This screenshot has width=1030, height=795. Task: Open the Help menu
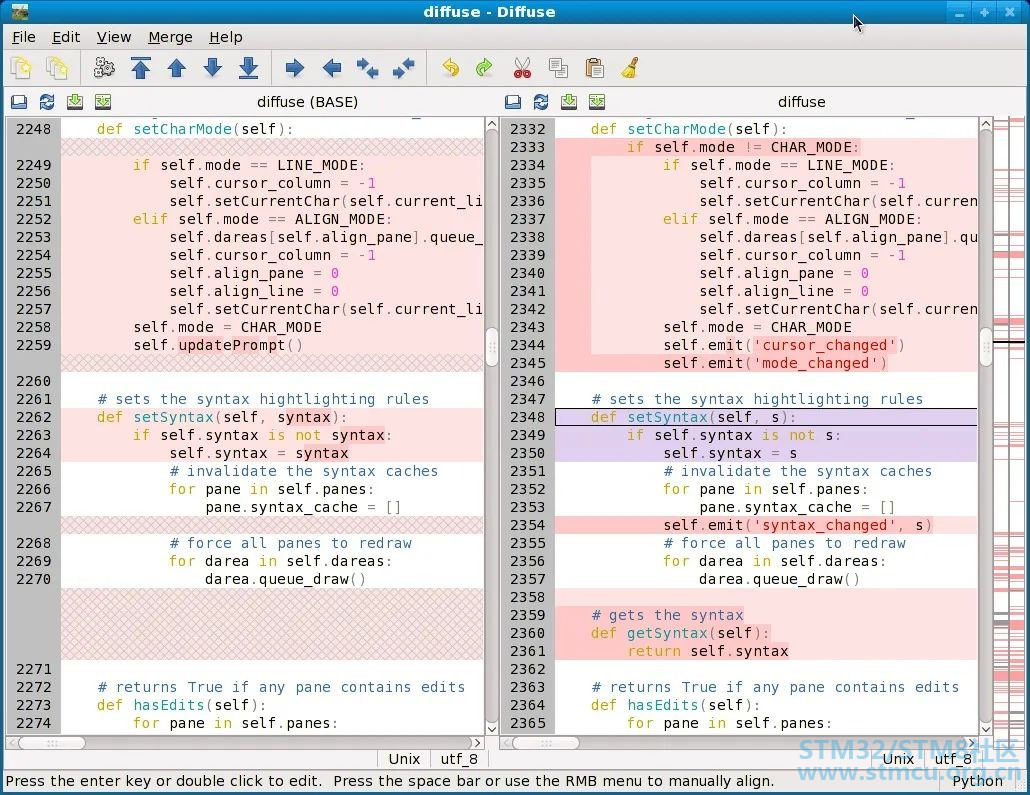[x=226, y=37]
